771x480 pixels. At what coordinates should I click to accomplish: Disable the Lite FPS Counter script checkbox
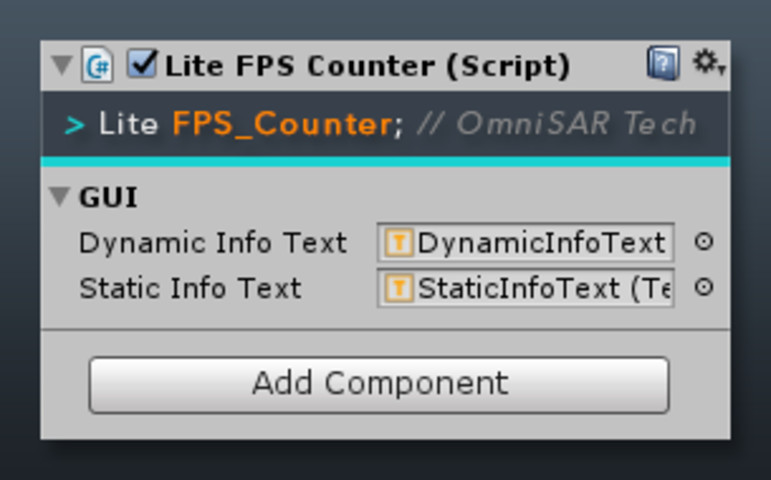[142, 64]
